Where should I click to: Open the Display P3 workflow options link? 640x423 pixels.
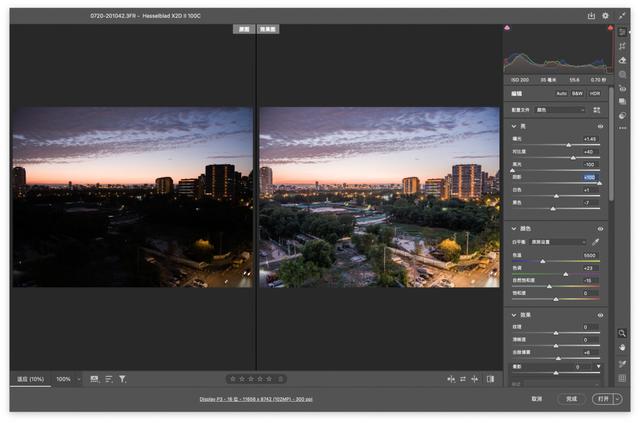coord(256,399)
